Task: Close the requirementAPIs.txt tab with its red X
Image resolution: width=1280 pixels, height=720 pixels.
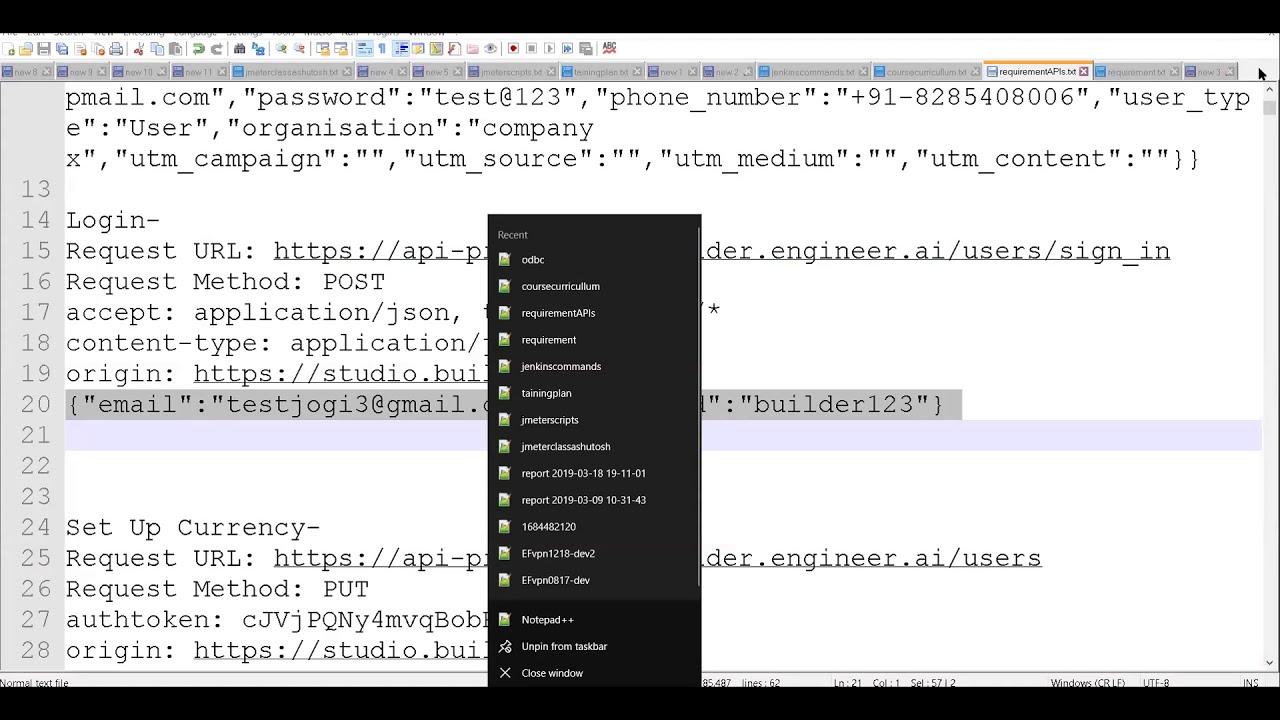Action: (1083, 72)
